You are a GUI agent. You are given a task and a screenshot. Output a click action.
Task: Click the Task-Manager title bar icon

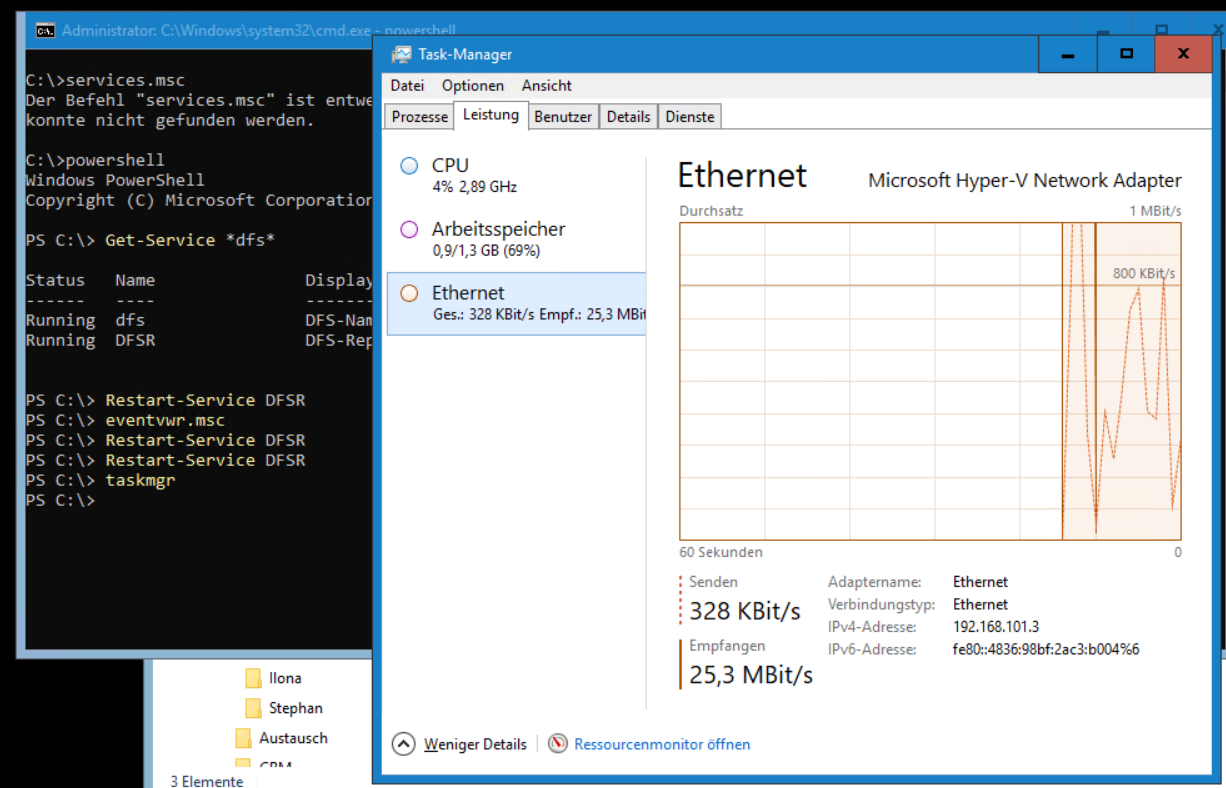[x=400, y=55]
